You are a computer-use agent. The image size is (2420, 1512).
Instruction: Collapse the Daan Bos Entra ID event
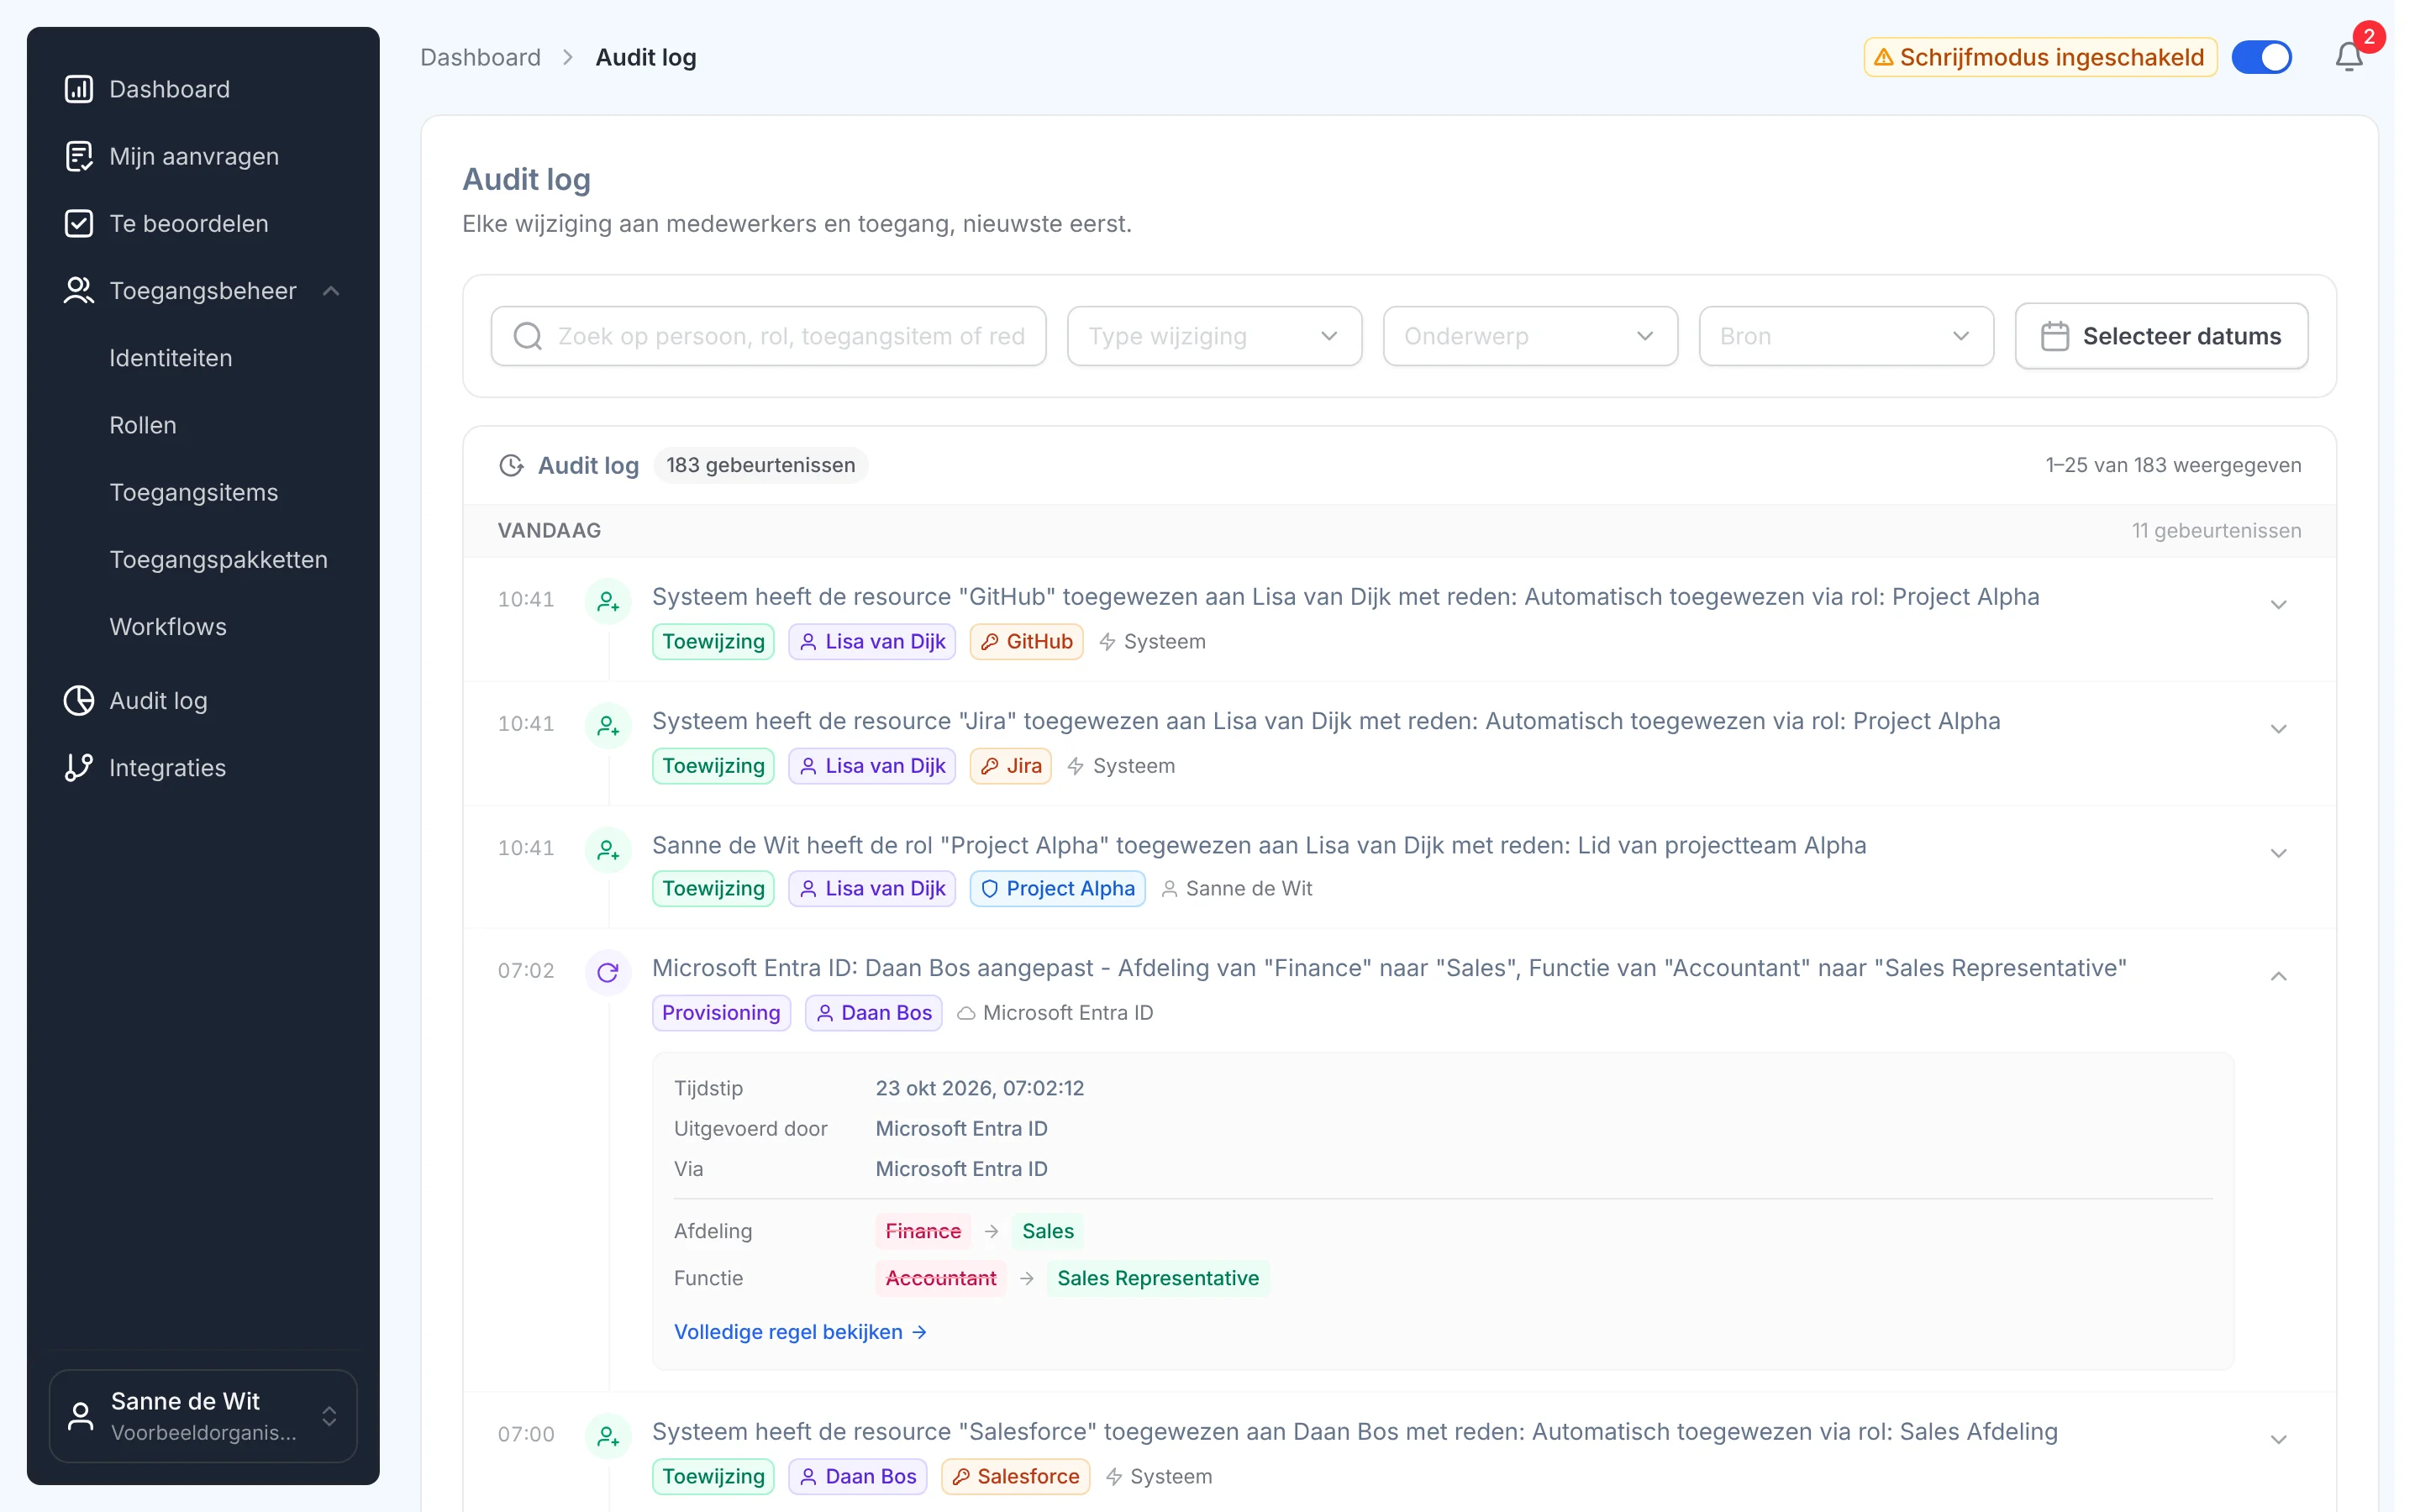(x=2278, y=976)
